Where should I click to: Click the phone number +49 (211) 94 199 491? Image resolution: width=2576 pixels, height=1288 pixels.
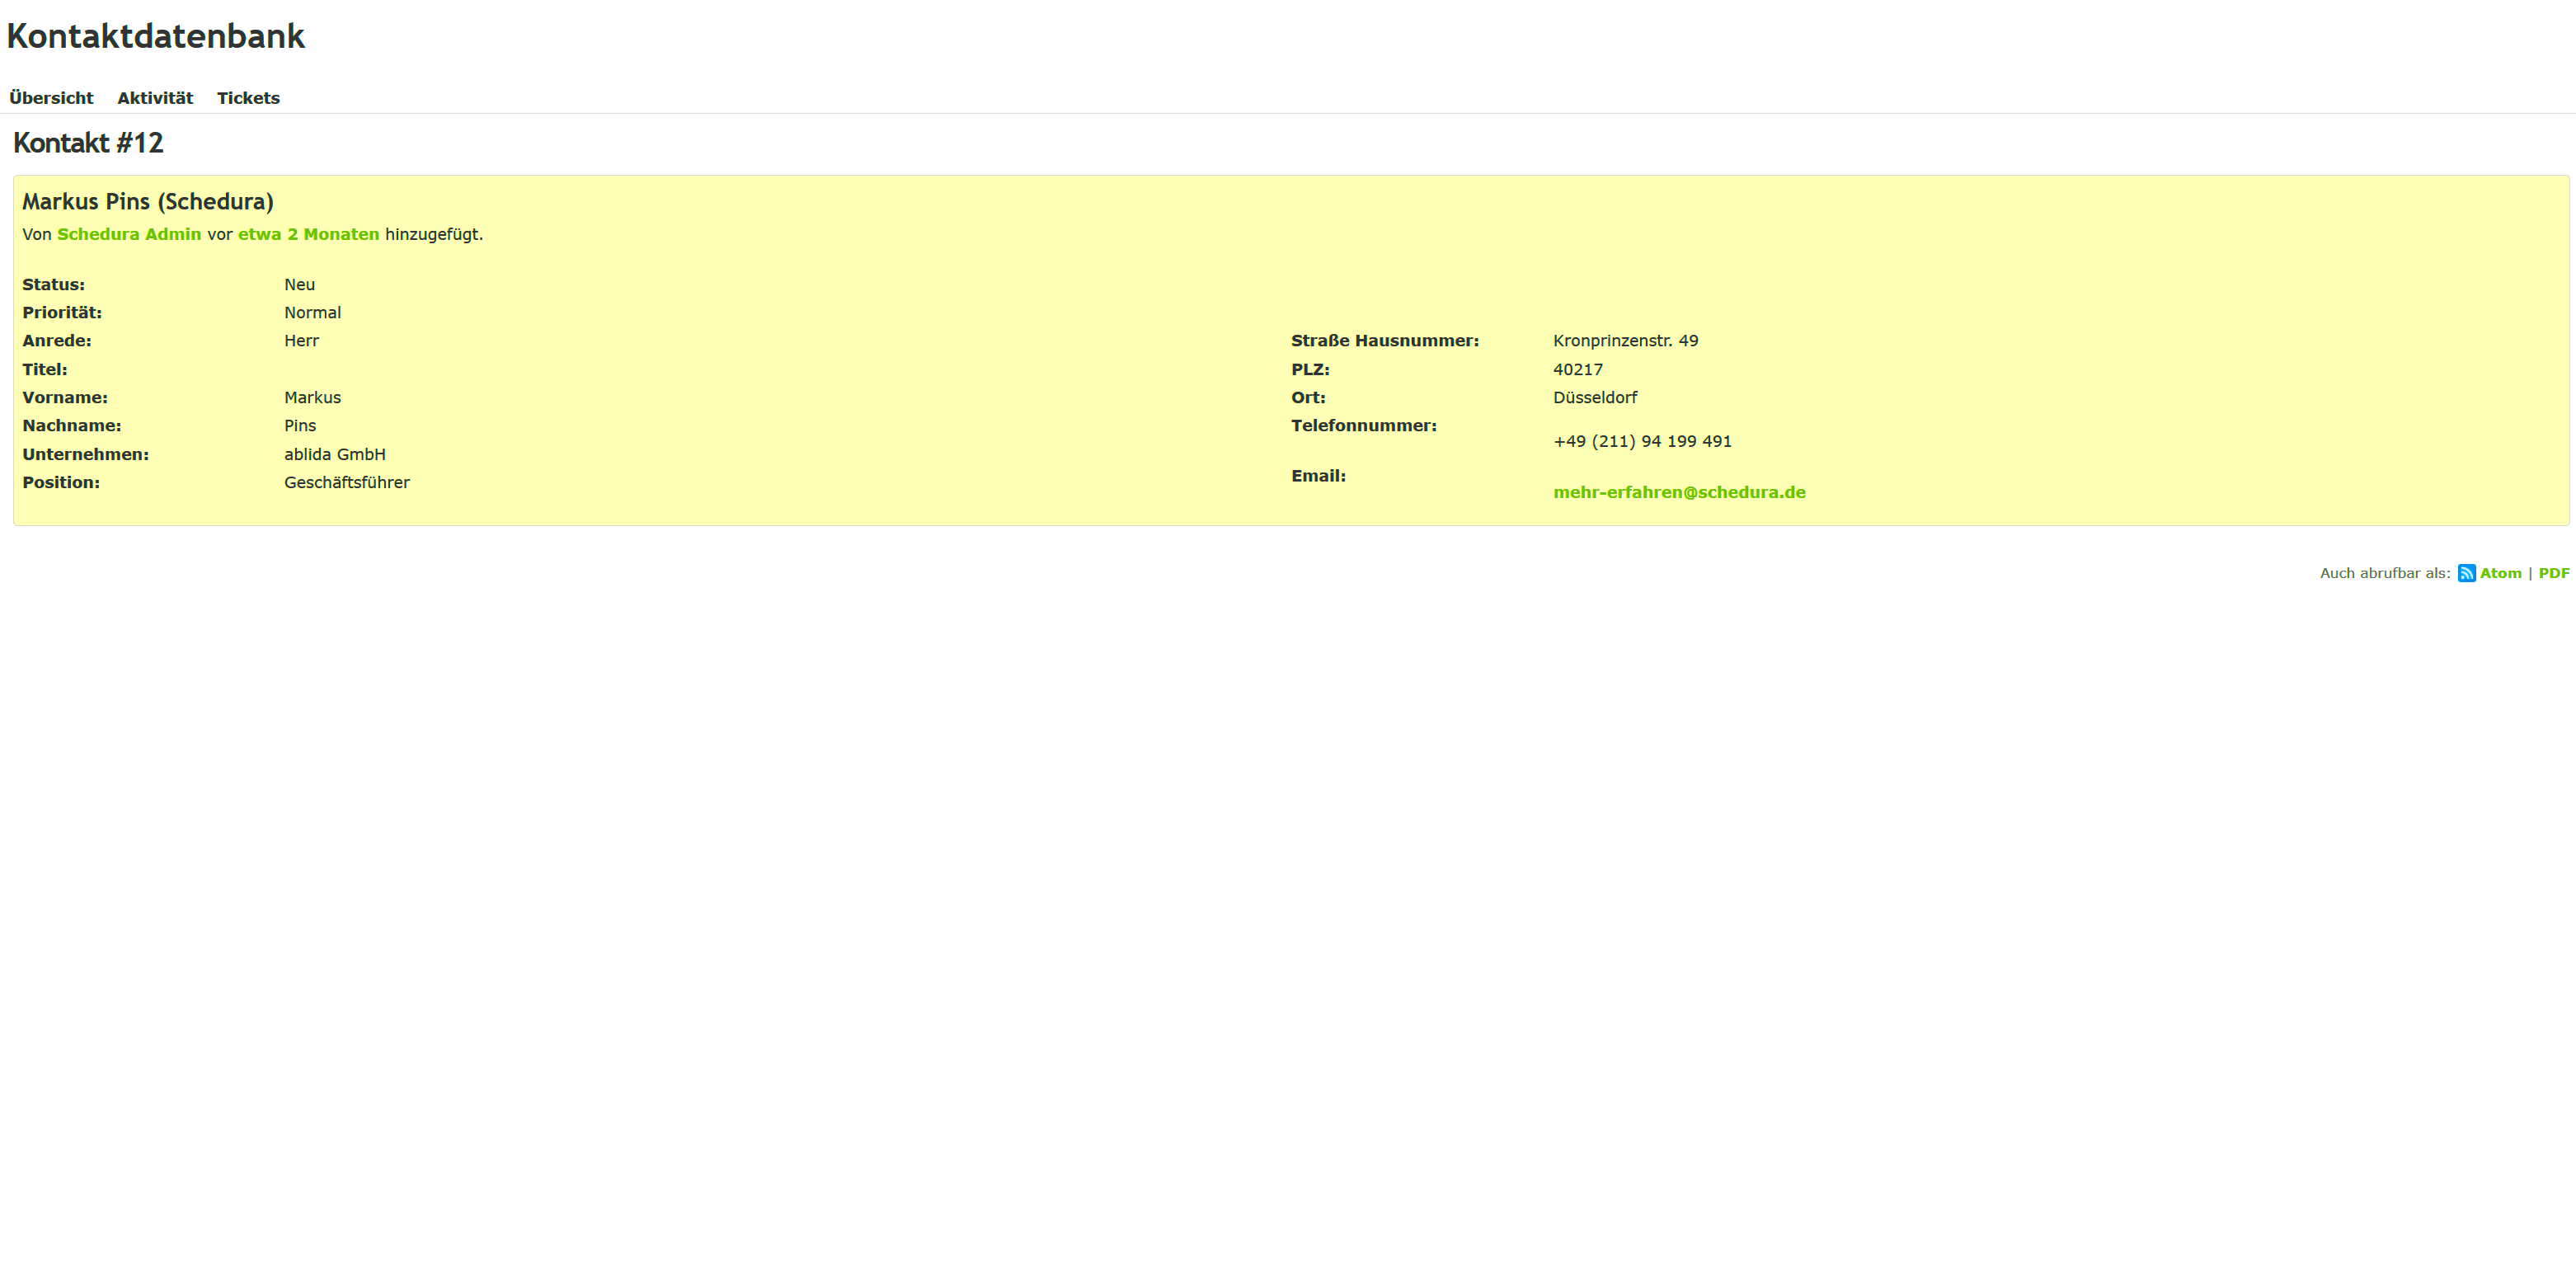1642,441
